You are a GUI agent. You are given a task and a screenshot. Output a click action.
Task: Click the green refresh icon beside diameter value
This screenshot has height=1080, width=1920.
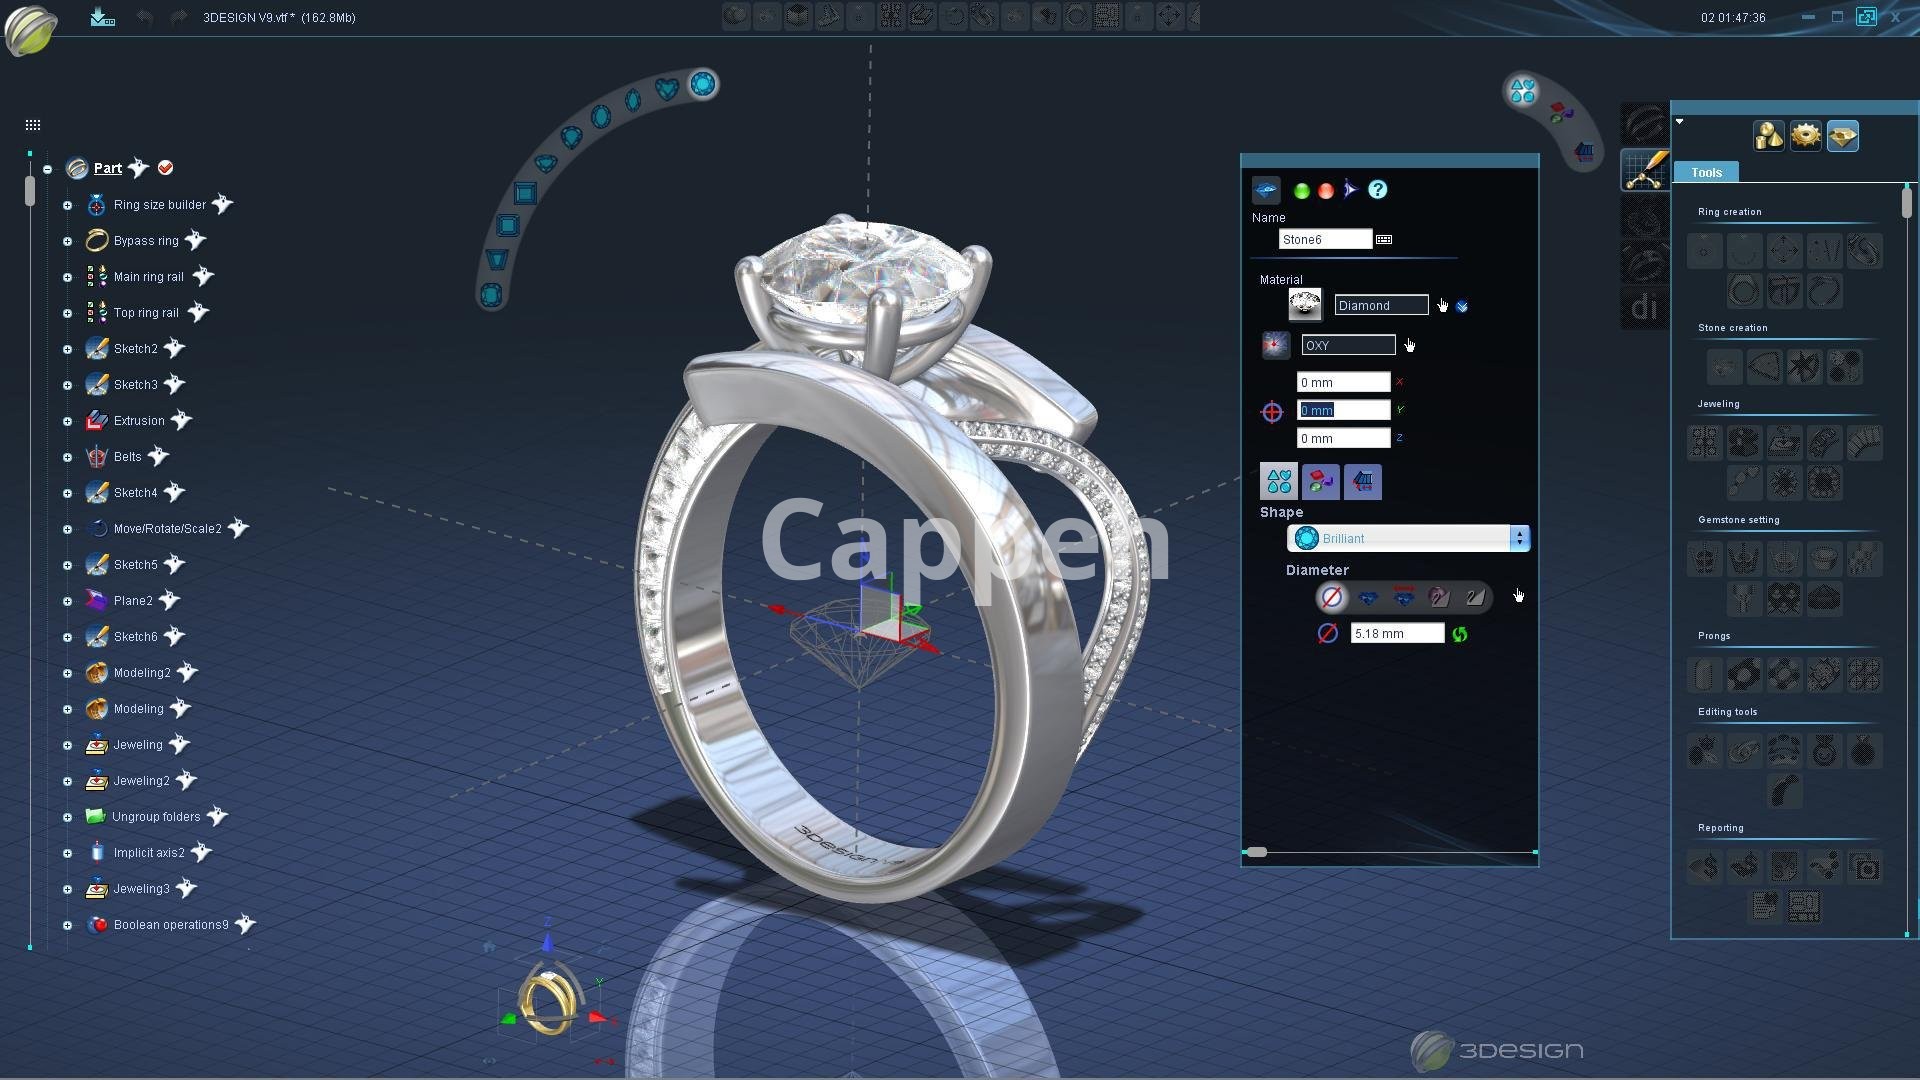pos(1460,634)
